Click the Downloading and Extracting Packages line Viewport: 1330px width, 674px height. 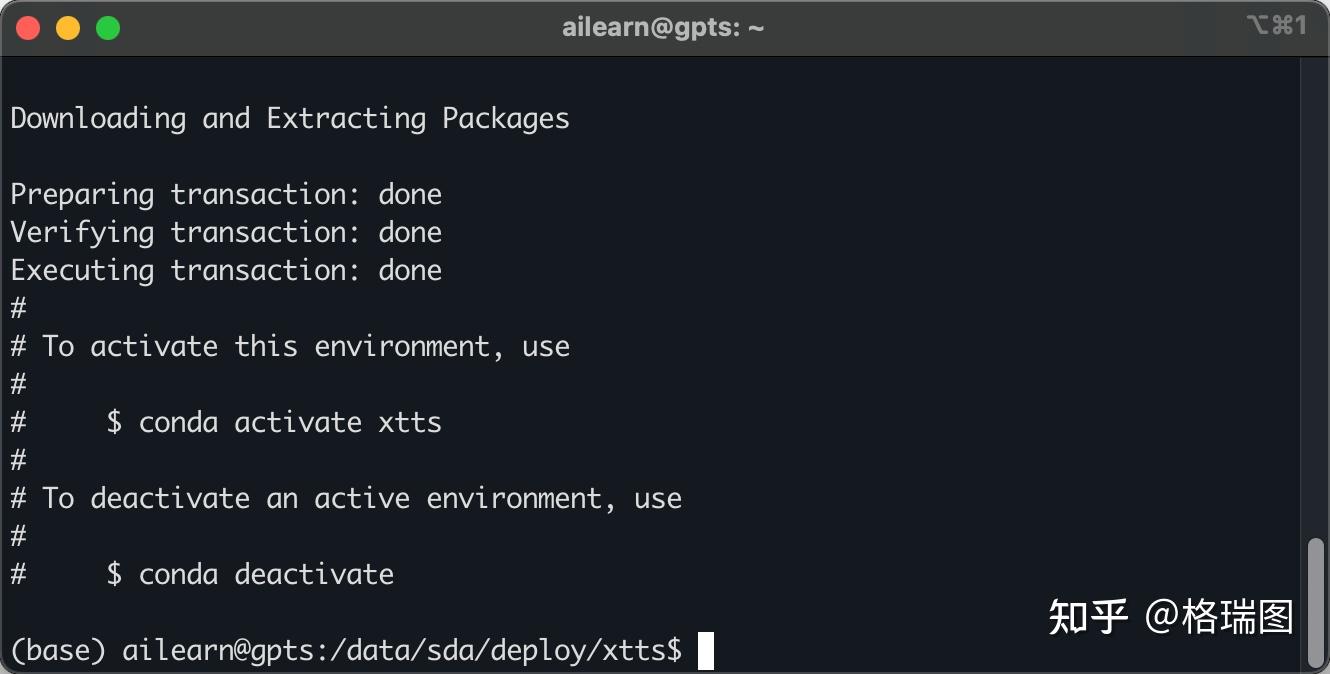(x=290, y=118)
